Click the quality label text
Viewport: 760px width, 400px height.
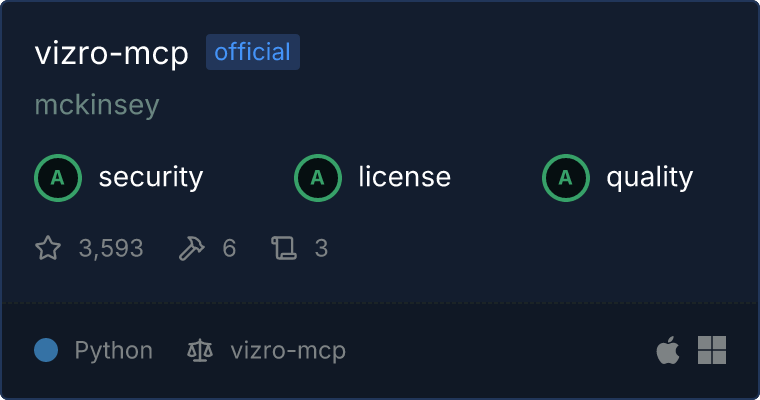point(650,178)
